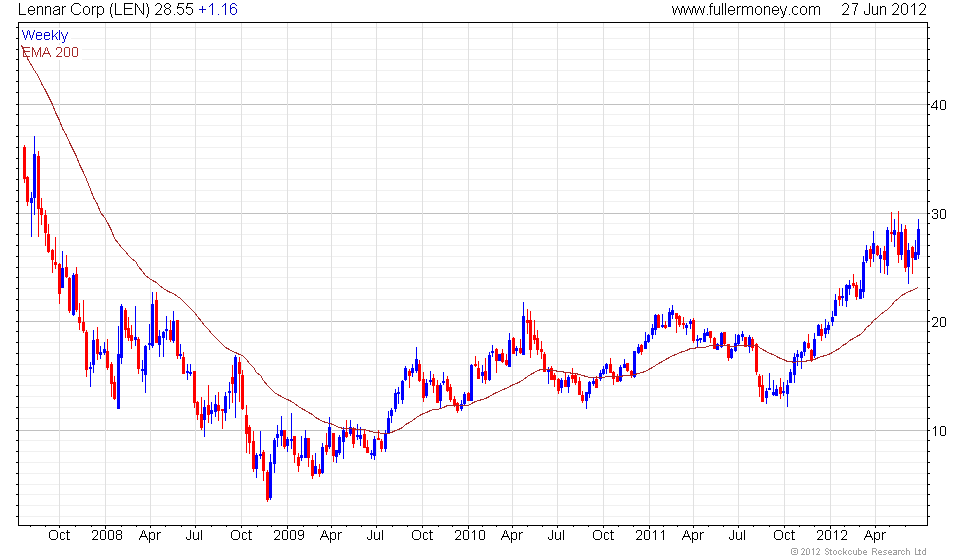The image size is (980, 560).
Task: Click the 30 price axis label
Action: [x=939, y=214]
